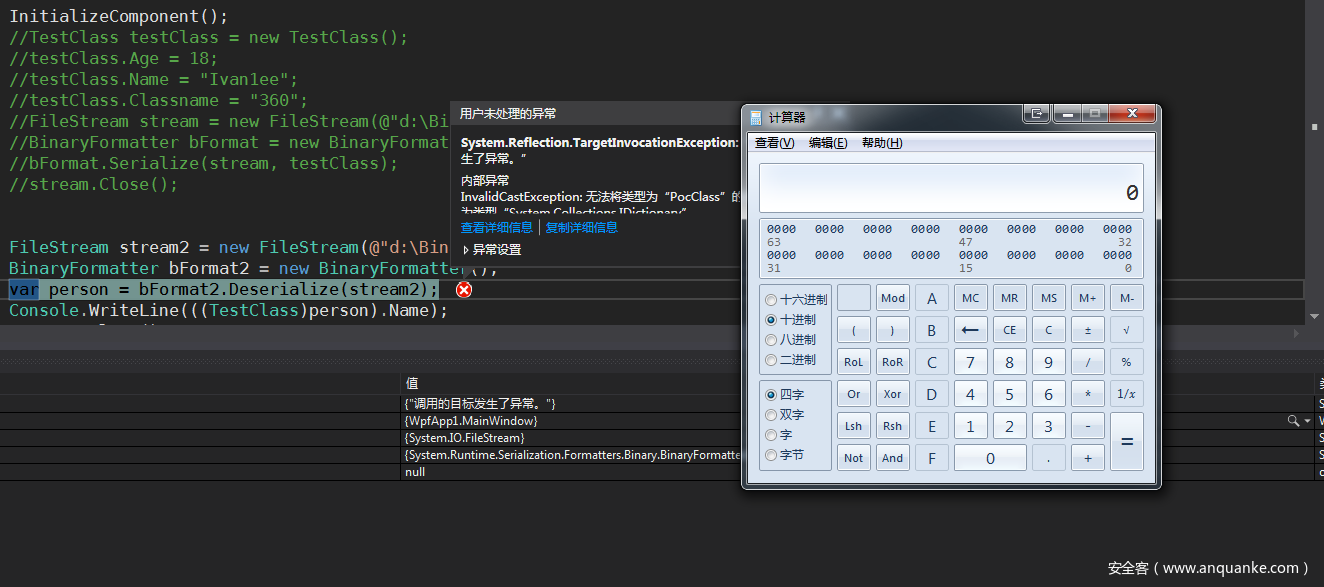Viewport: 1324px width, 587px height.
Task: Expand the 异常设置 section
Action: tap(466, 250)
